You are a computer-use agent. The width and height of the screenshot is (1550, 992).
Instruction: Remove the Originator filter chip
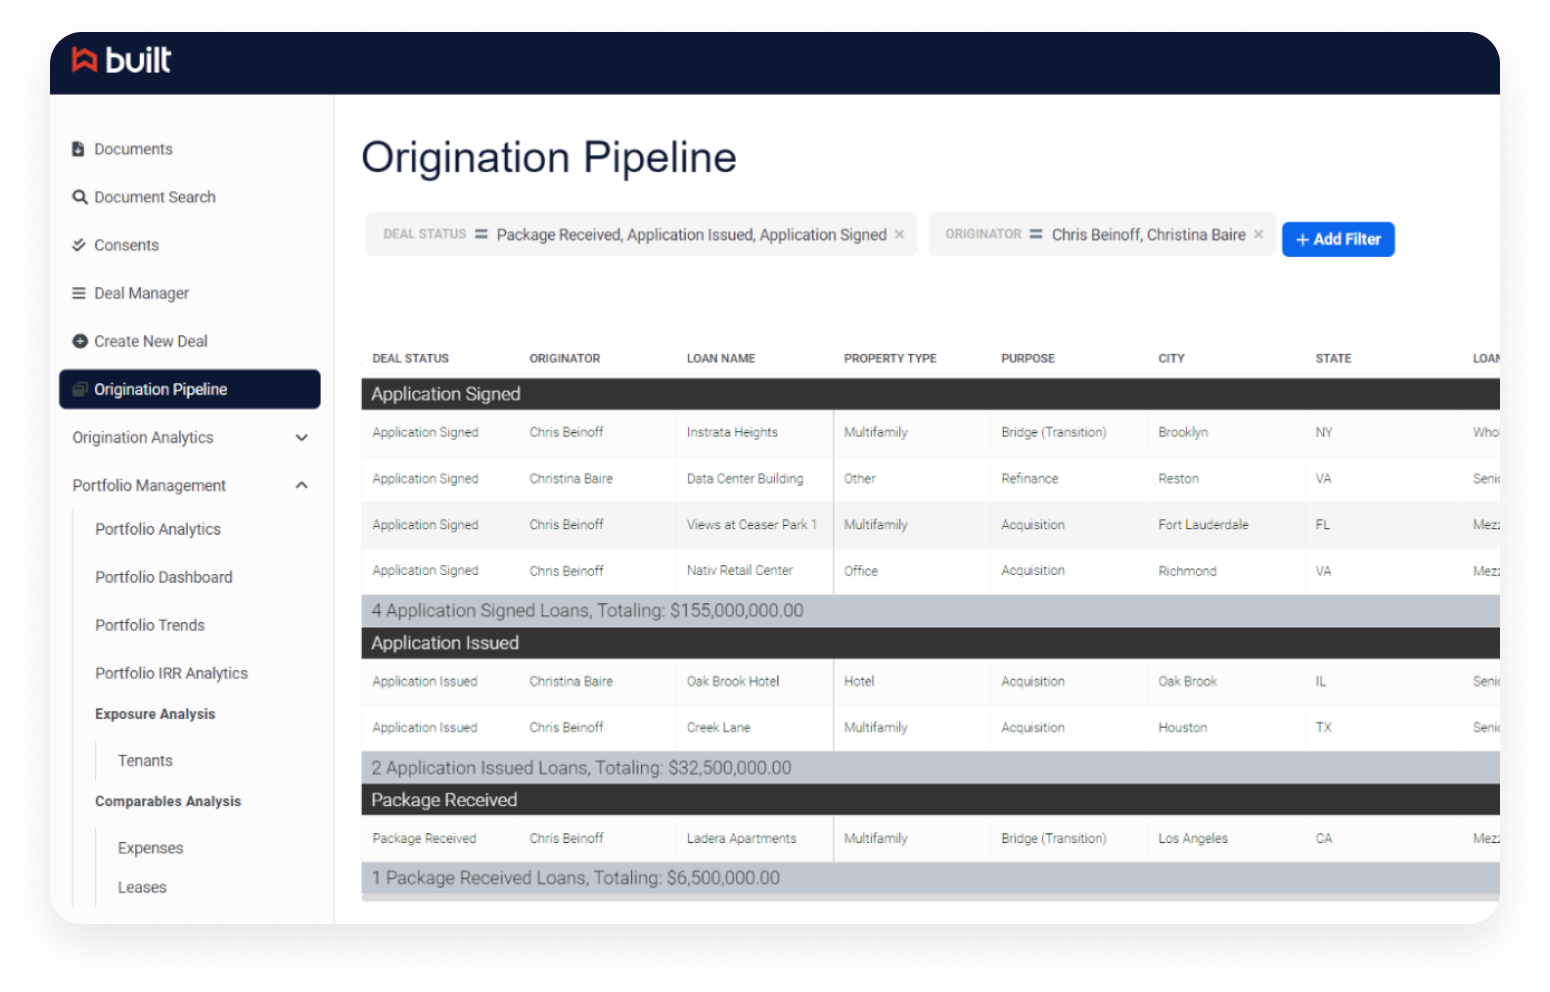pyautogui.click(x=1258, y=234)
